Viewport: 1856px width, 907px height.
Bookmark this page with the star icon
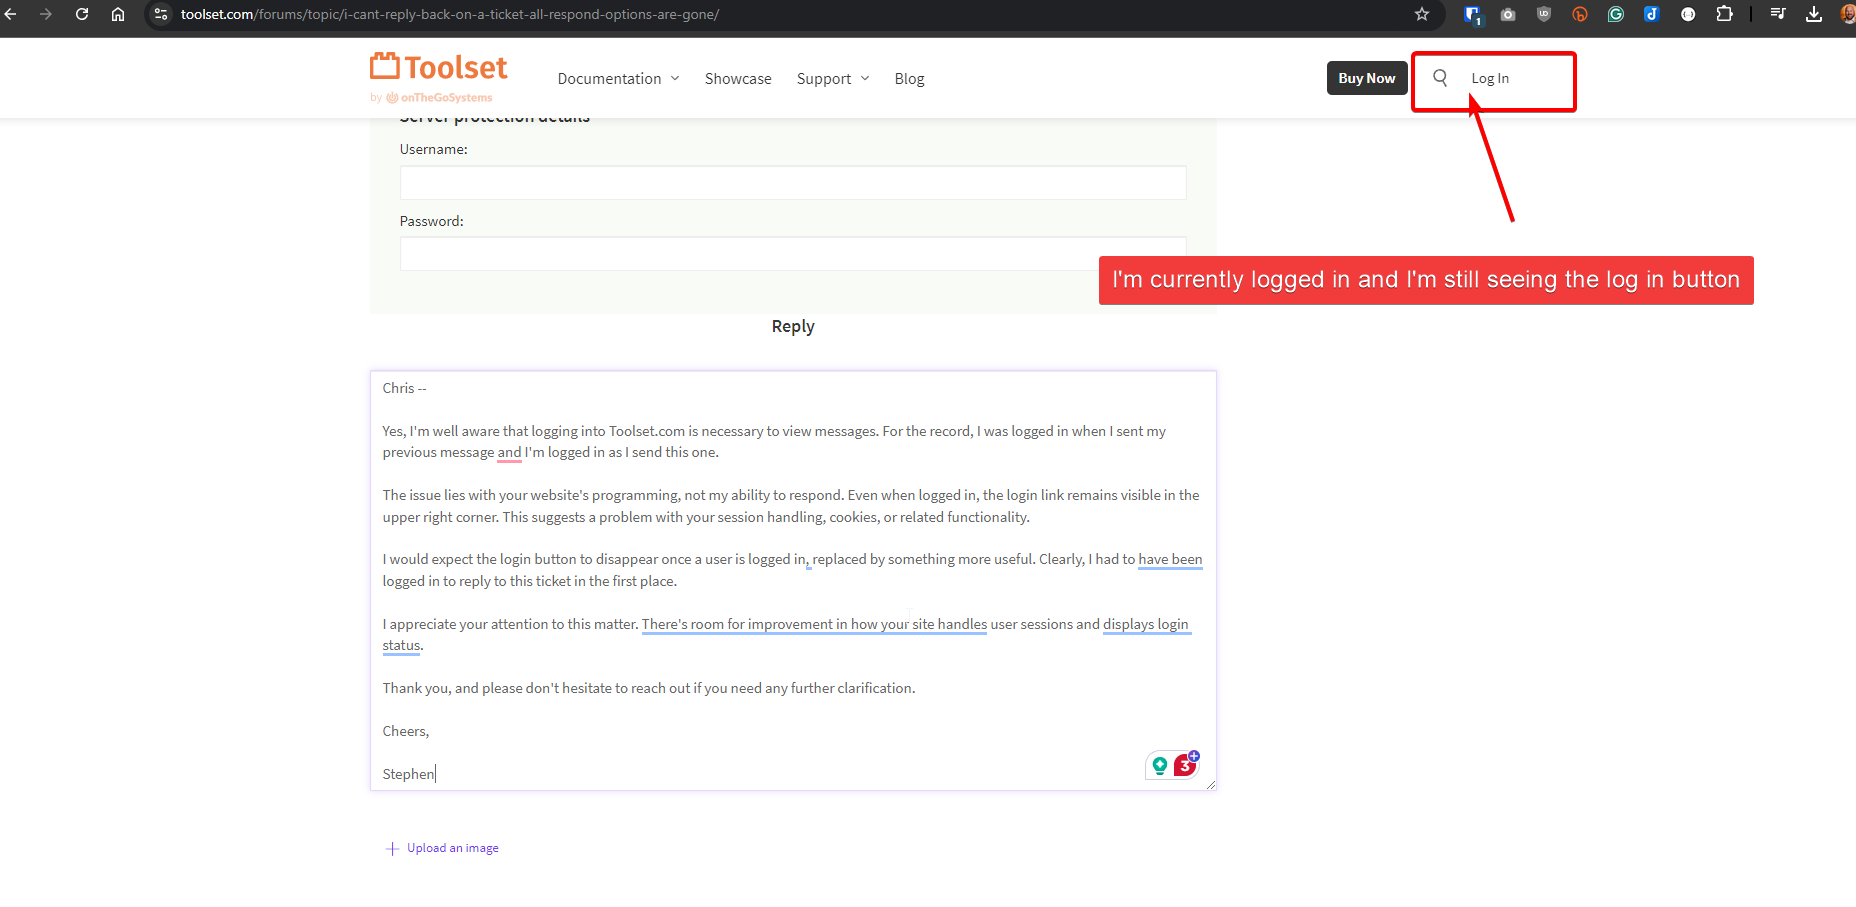1422,14
